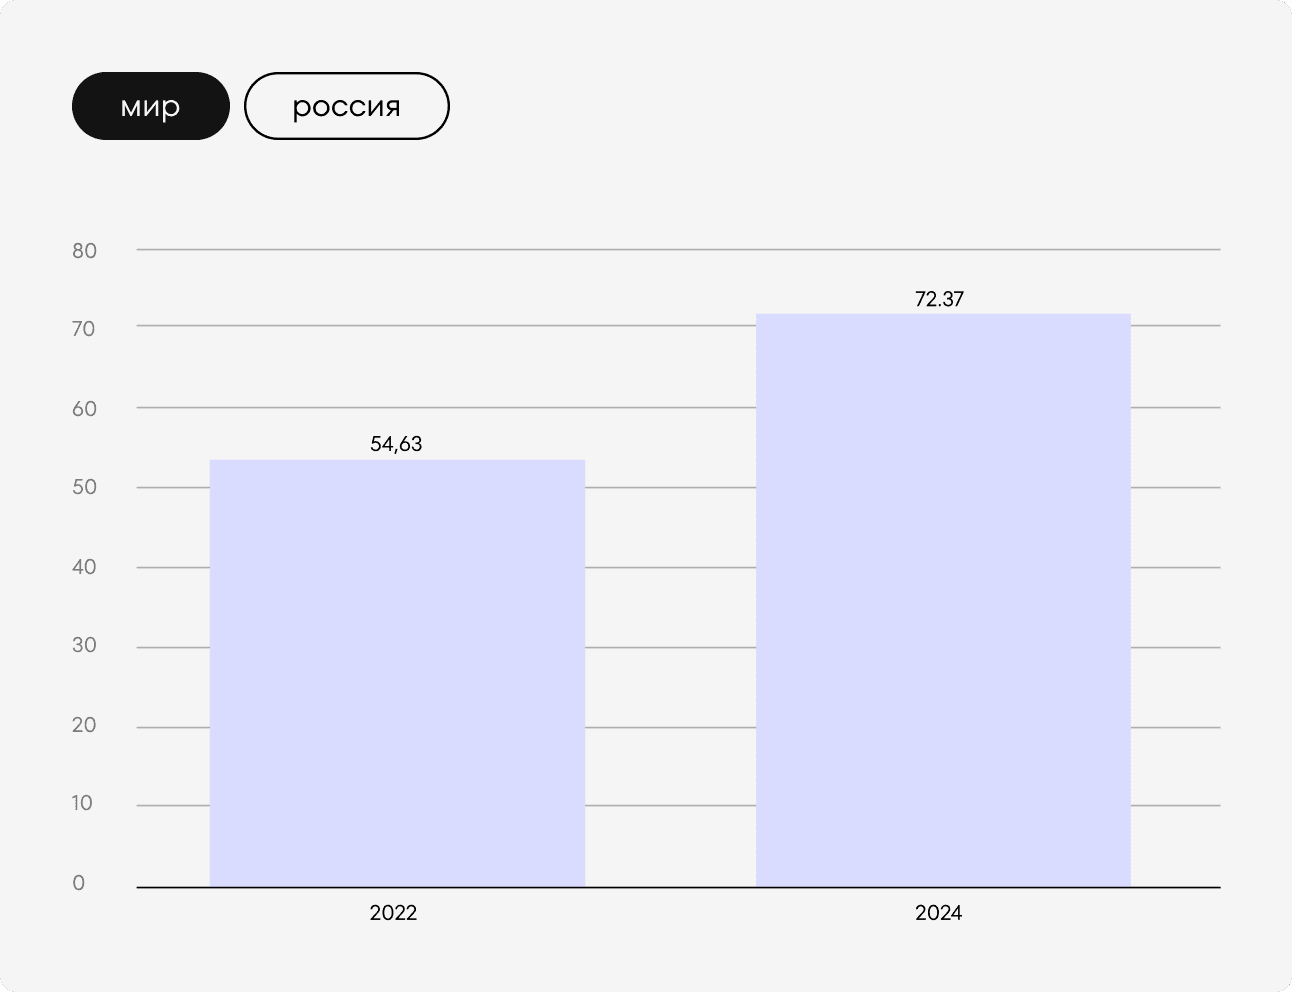Viewport: 1292px width, 992px height.
Task: Click the 70 gridline value
Action: tap(85, 329)
